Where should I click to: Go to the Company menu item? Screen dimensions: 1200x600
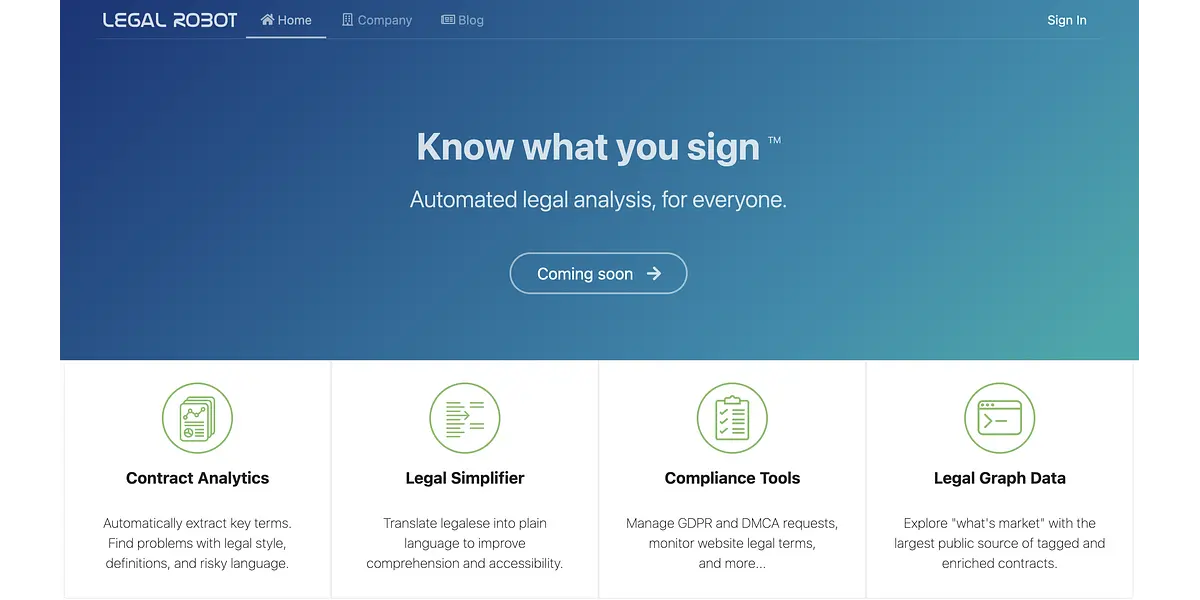pos(377,20)
